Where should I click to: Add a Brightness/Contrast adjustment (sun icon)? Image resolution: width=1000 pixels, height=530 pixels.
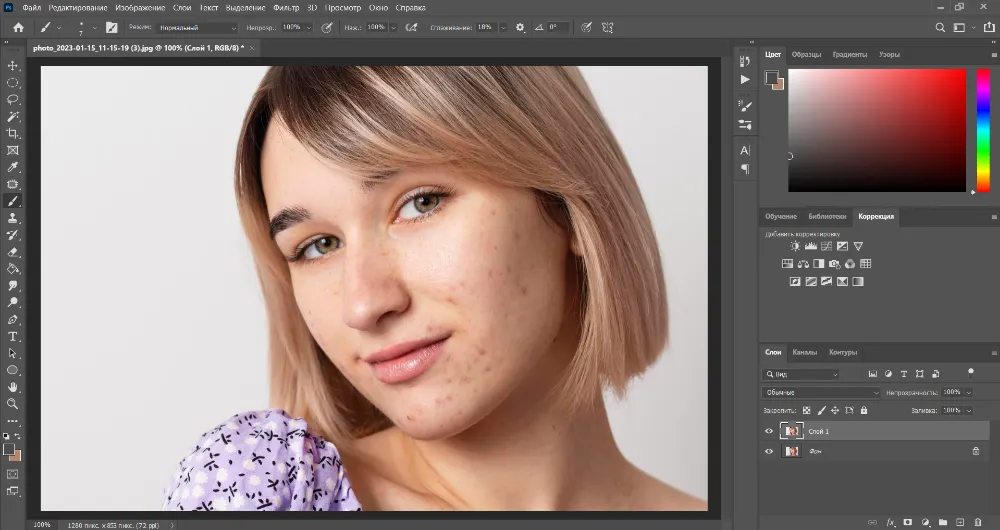click(x=795, y=246)
